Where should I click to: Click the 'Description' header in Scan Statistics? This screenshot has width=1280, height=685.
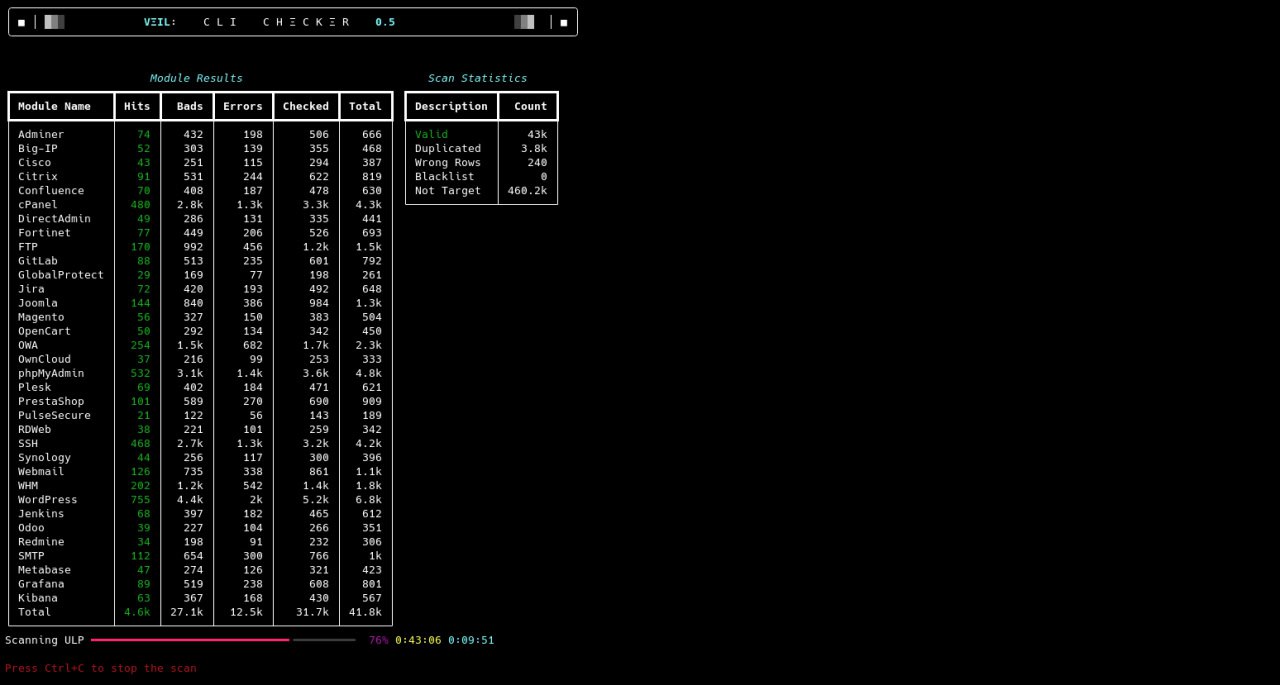coord(451,106)
